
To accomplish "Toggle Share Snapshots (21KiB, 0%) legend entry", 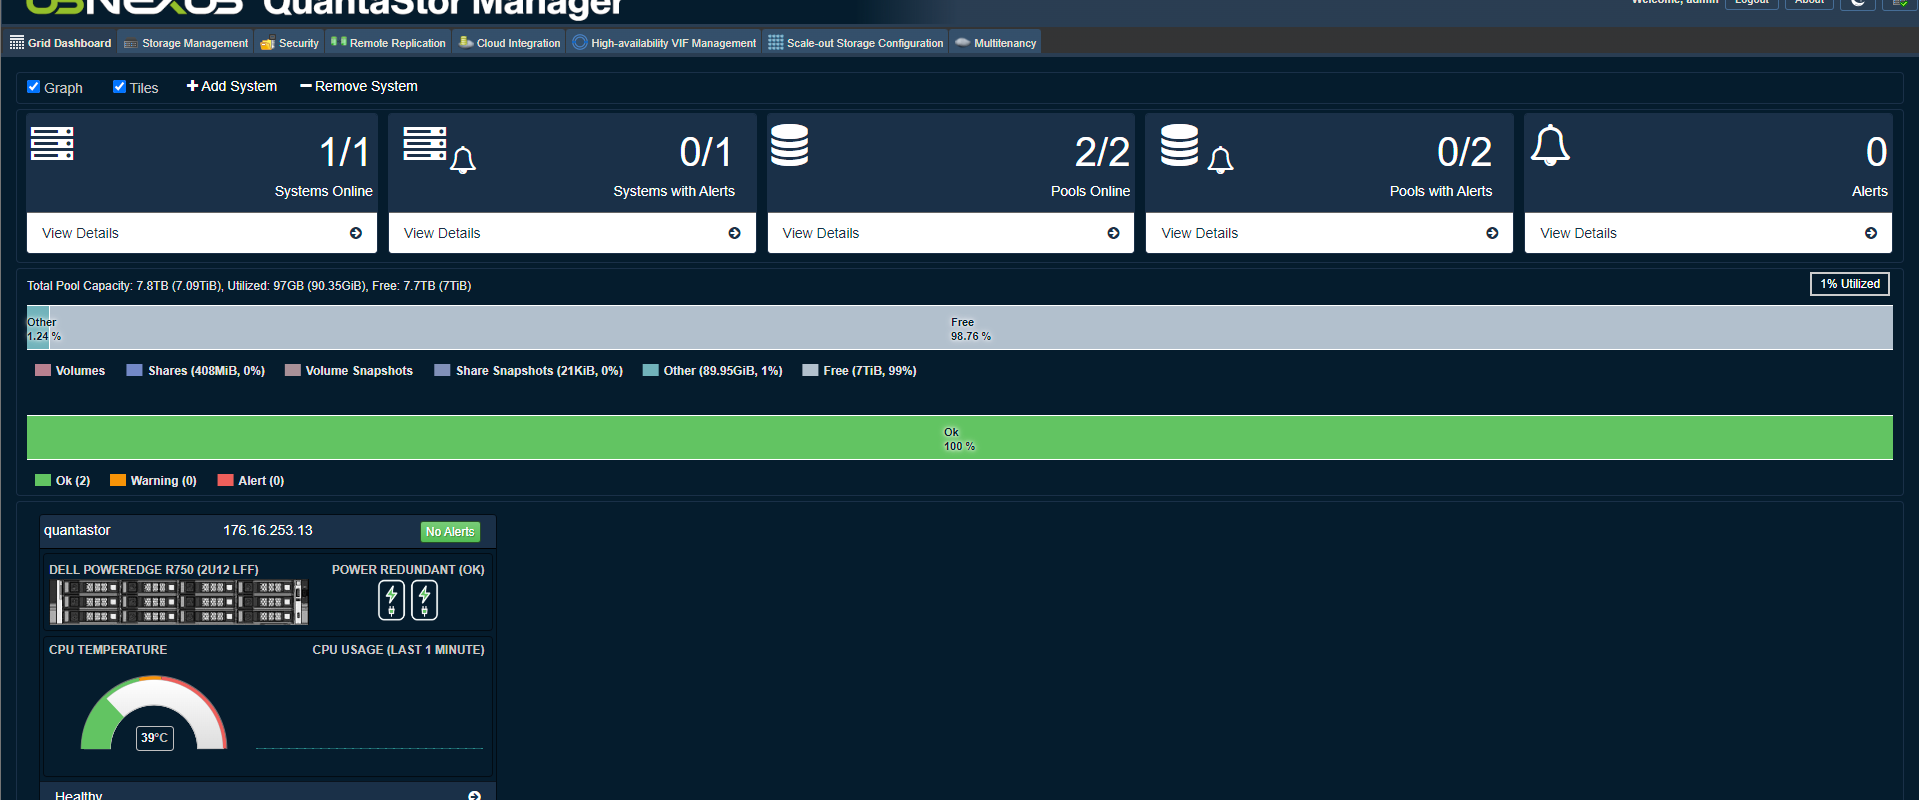I will [529, 370].
